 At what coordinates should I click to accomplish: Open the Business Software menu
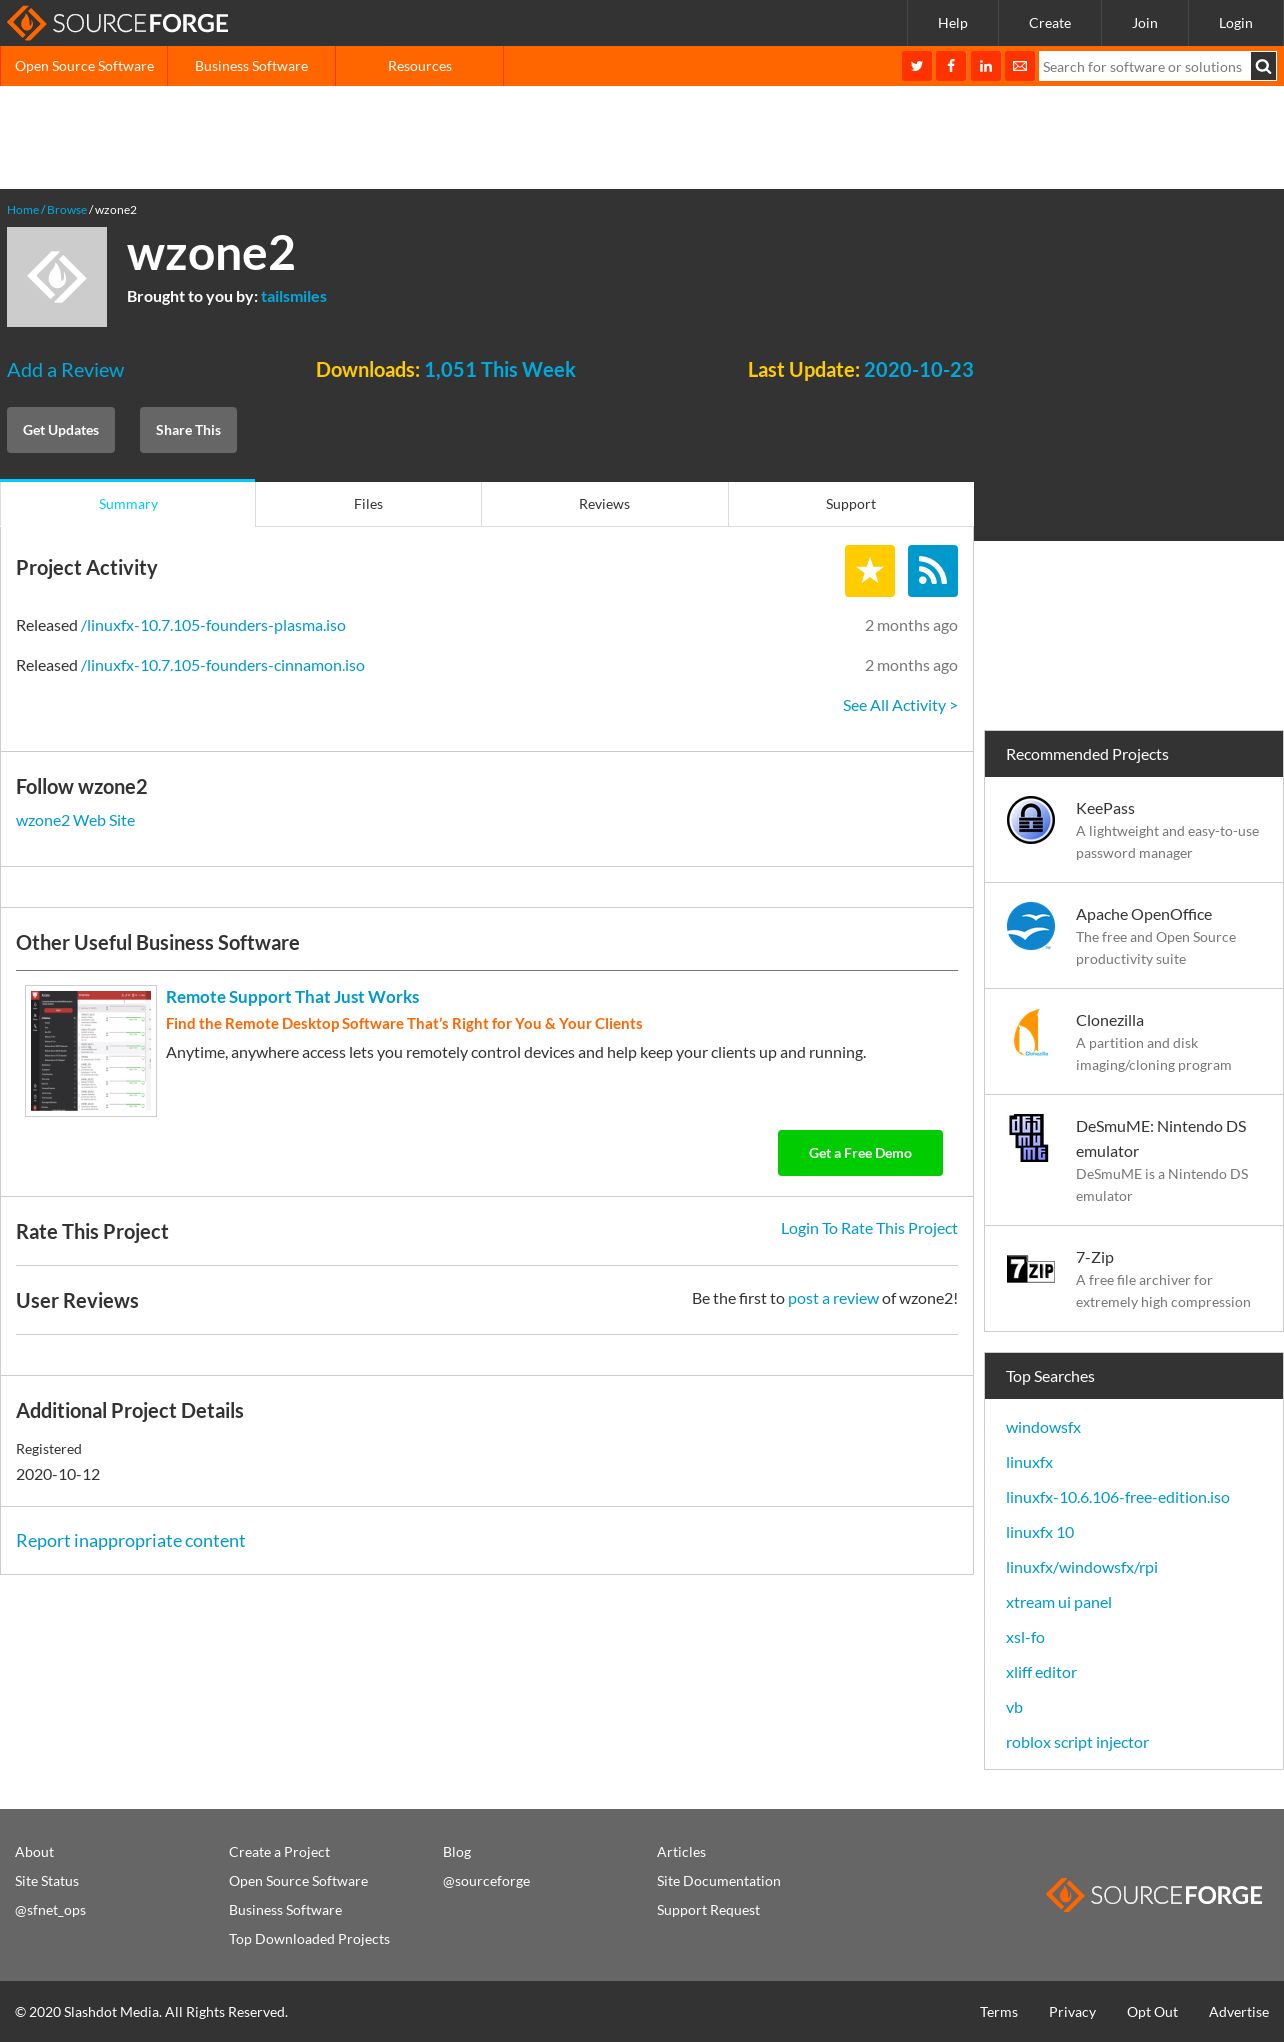[251, 66]
